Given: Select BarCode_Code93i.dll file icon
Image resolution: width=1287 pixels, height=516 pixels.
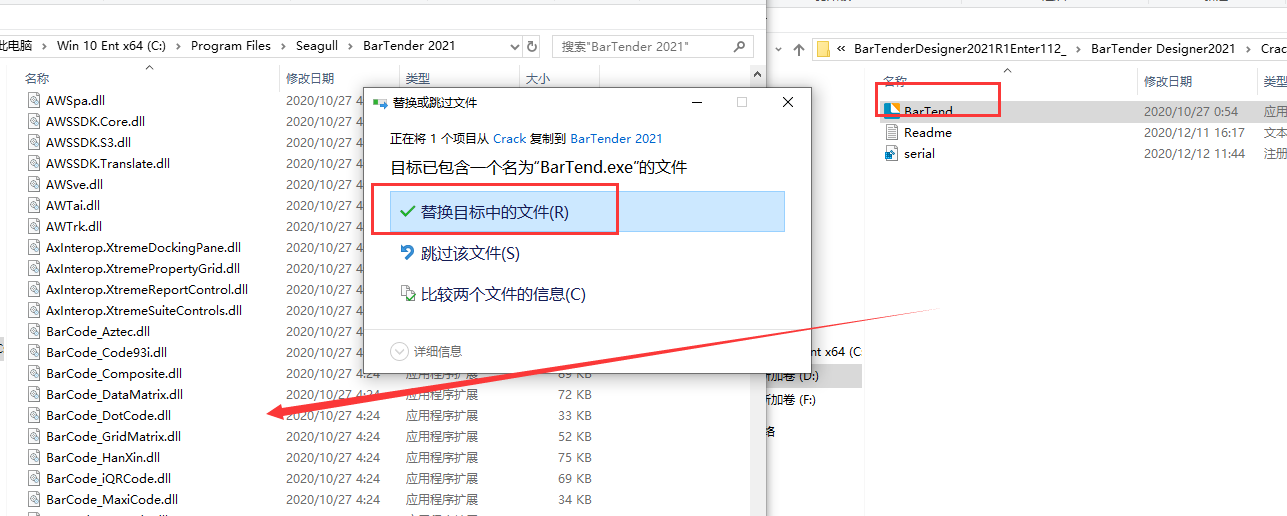Looking at the screenshot, I should click(35, 352).
